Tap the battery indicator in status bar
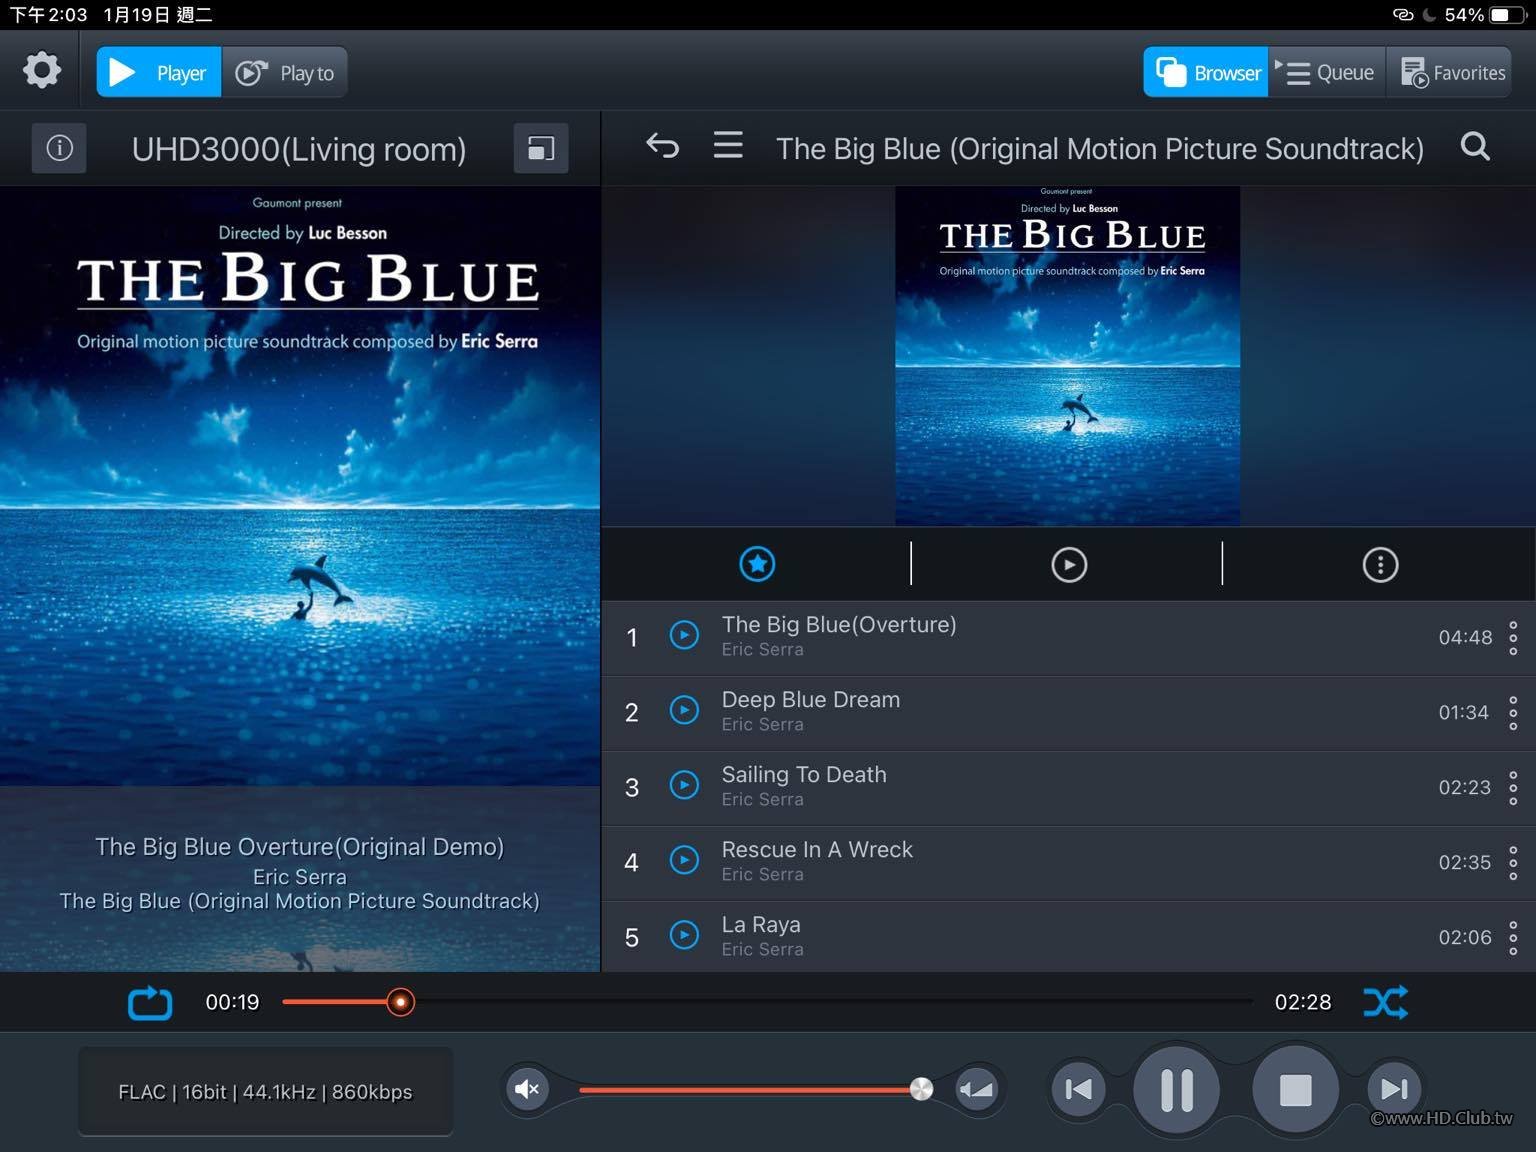 tap(1506, 15)
